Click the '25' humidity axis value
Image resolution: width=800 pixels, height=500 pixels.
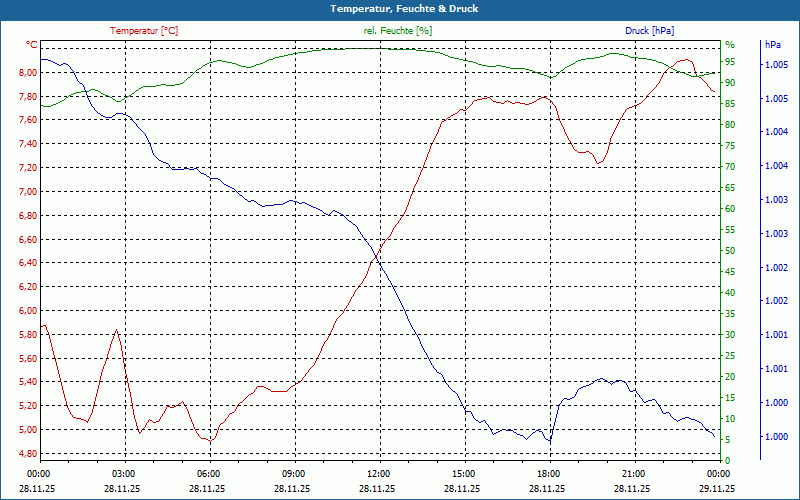[730, 356]
